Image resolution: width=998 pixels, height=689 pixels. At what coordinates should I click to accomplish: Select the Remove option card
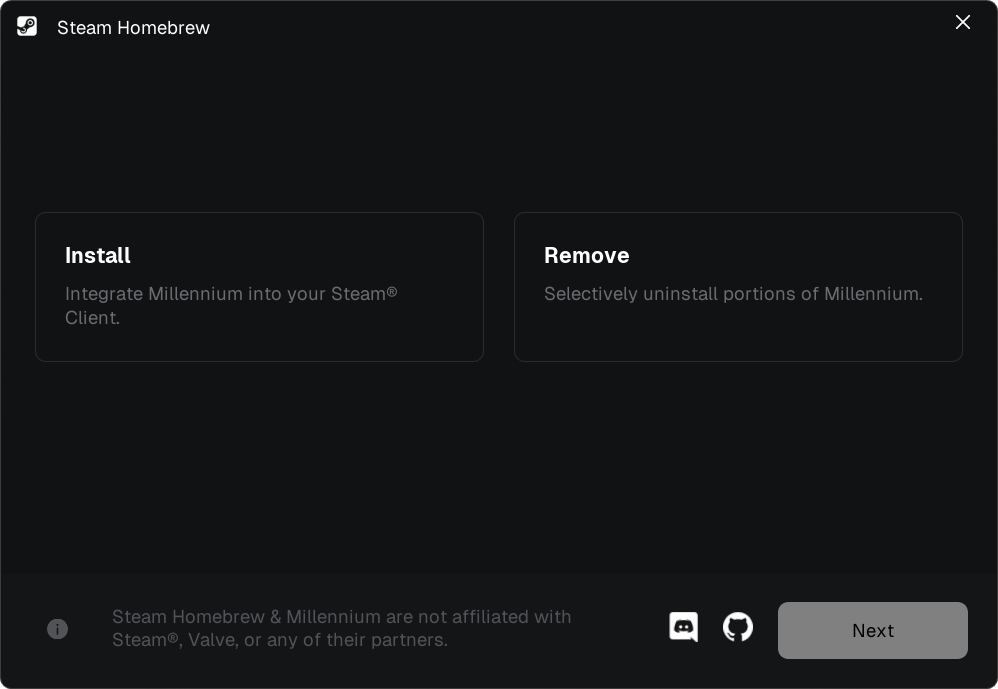click(738, 286)
